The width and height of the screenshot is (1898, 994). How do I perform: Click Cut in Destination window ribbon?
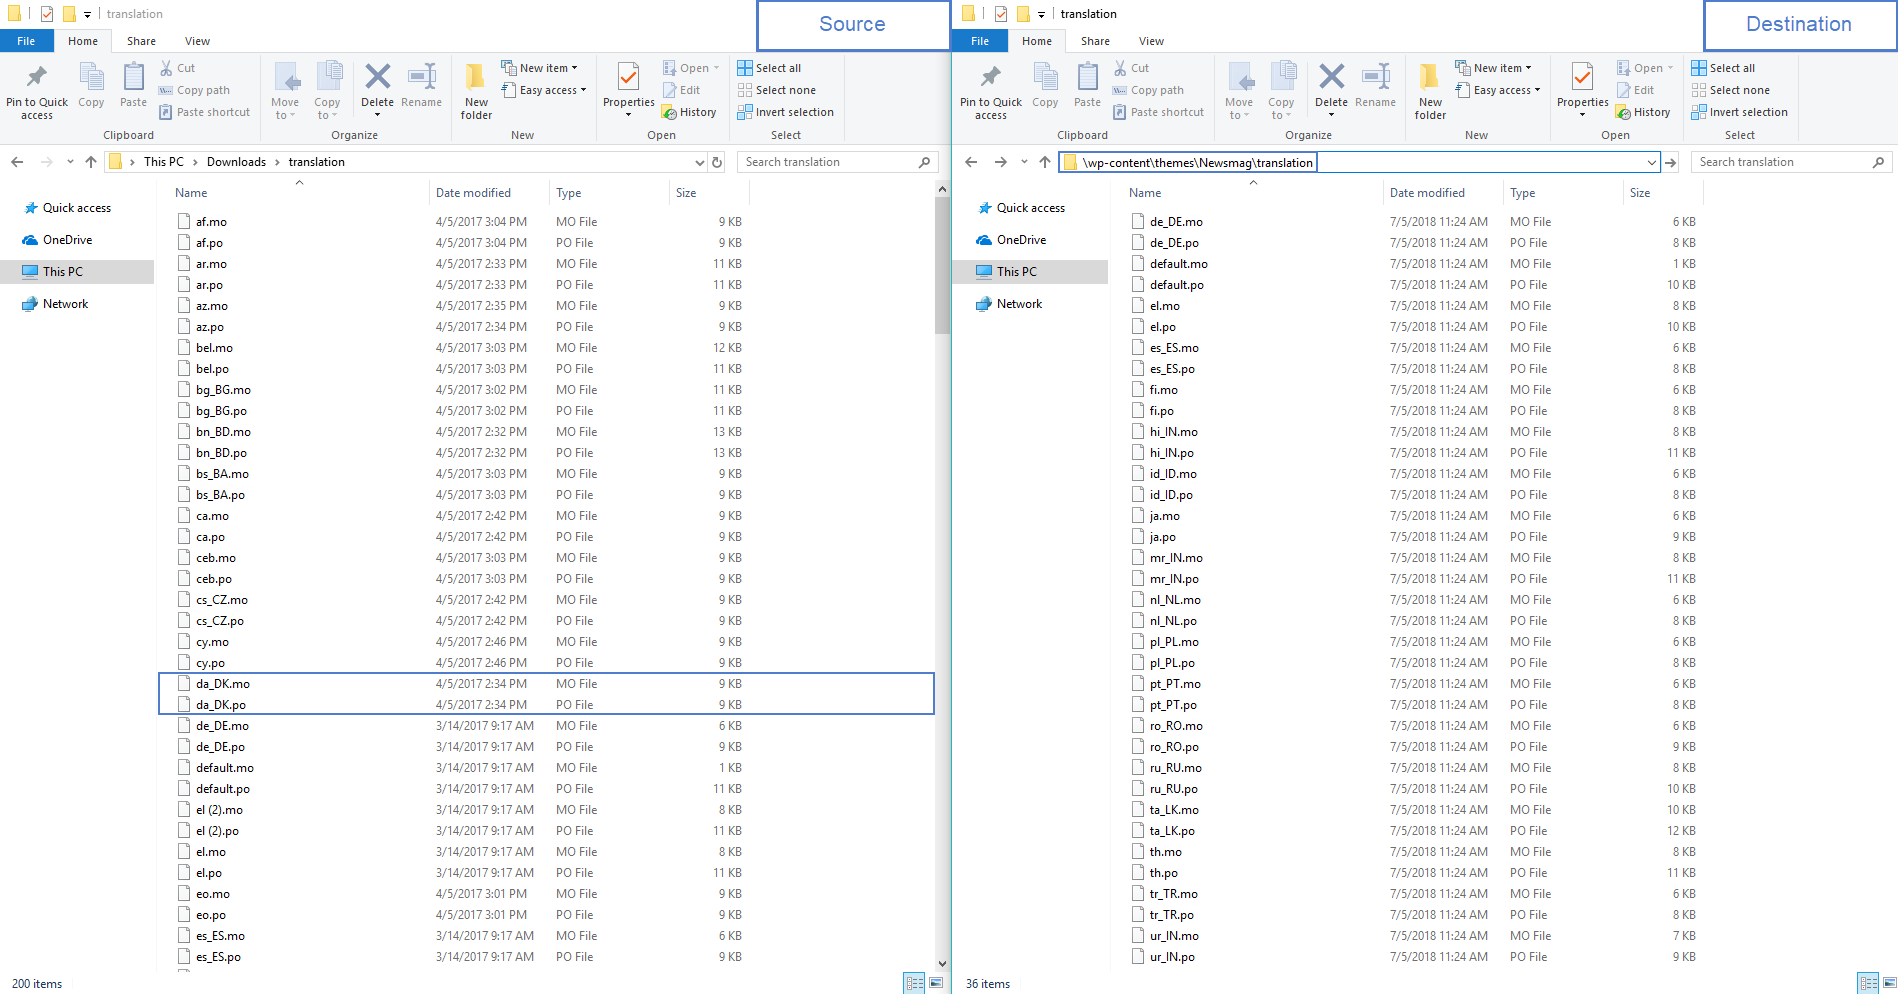tap(1131, 68)
